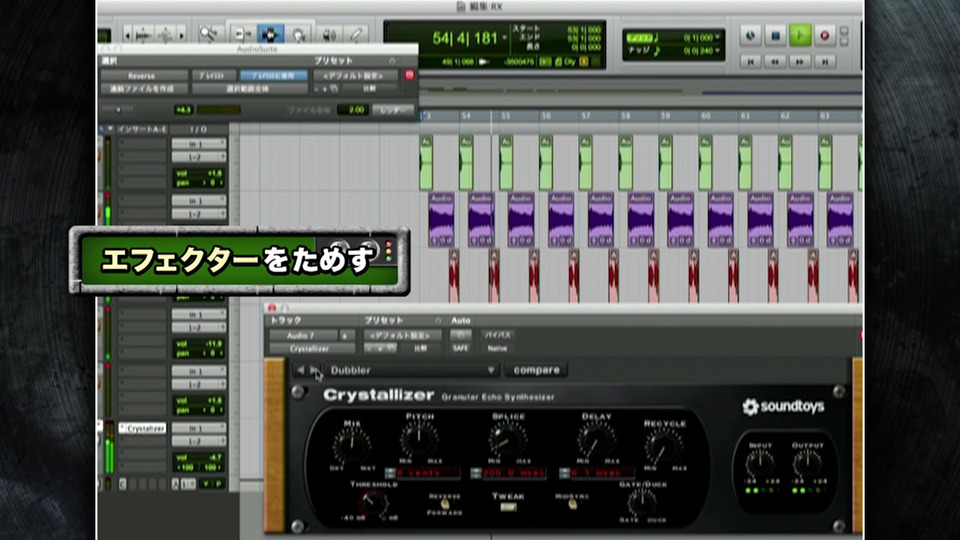Select the Zoomer tool
The width and height of the screenshot is (960, 540).
[209, 34]
